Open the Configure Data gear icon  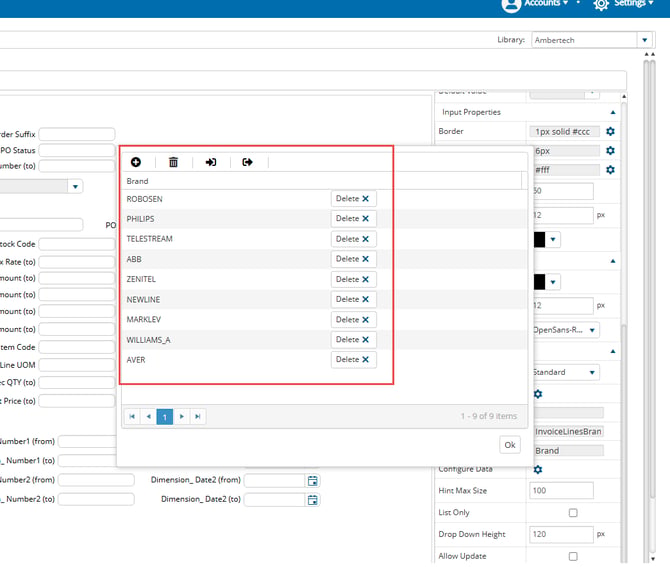[538, 469]
